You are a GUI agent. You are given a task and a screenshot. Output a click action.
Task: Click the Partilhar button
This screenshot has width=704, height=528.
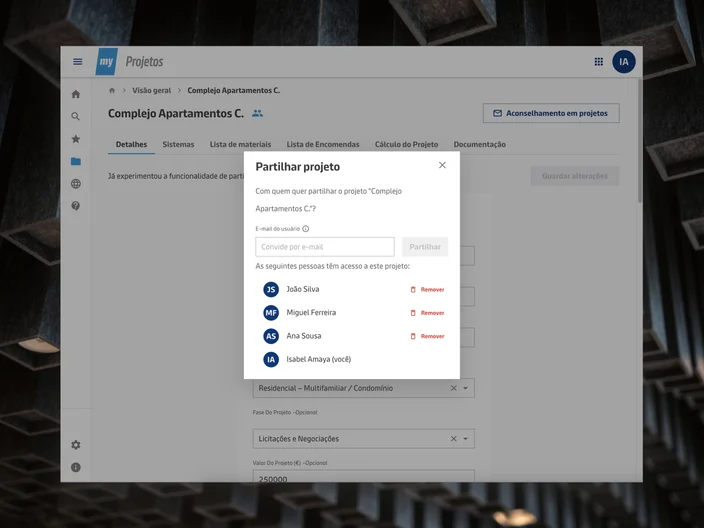425,247
